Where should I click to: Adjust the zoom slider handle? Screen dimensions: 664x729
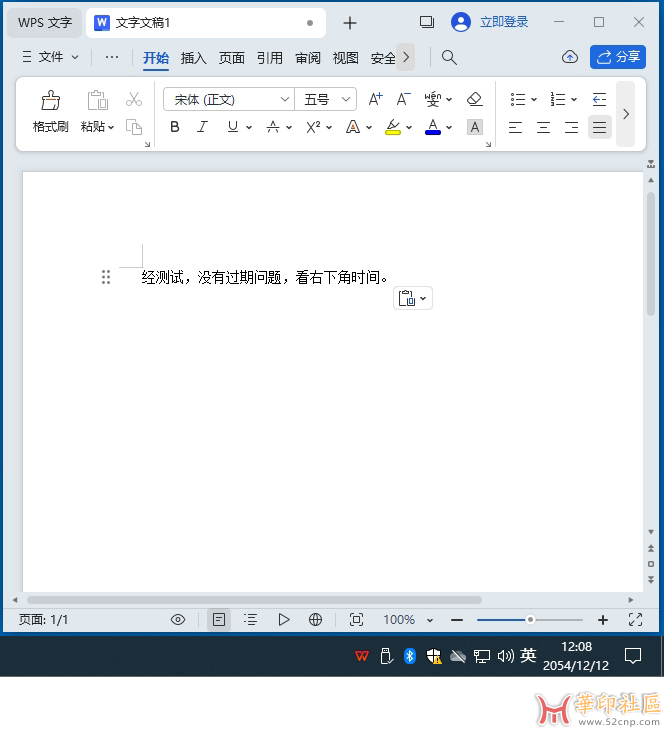point(530,620)
